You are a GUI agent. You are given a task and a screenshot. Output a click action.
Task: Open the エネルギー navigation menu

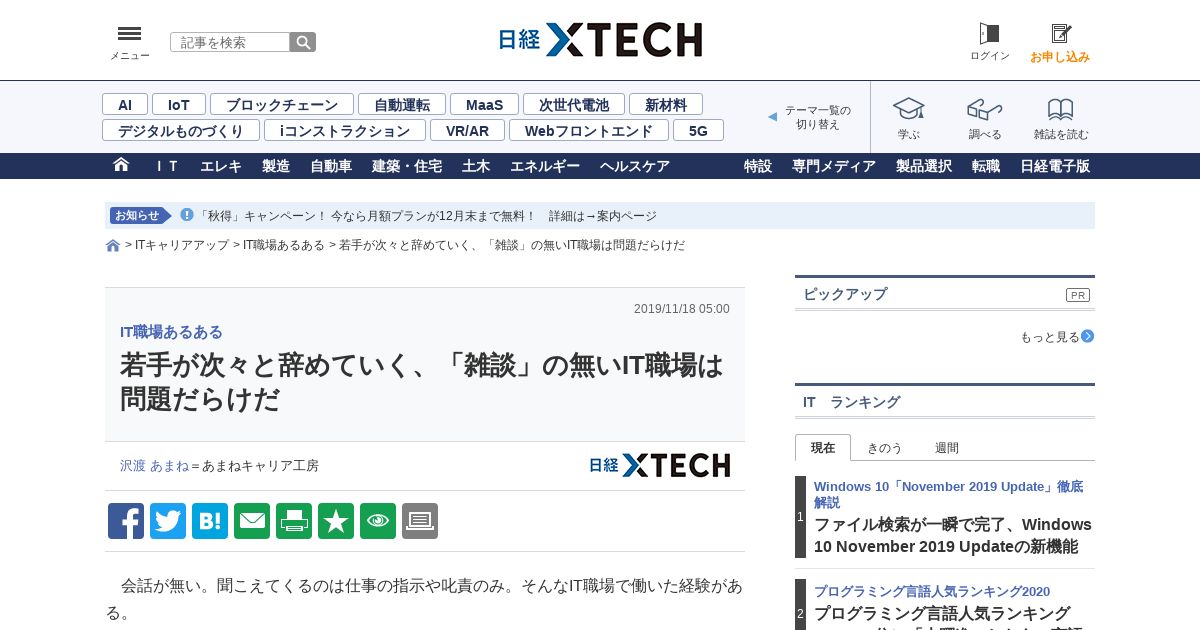coord(545,166)
